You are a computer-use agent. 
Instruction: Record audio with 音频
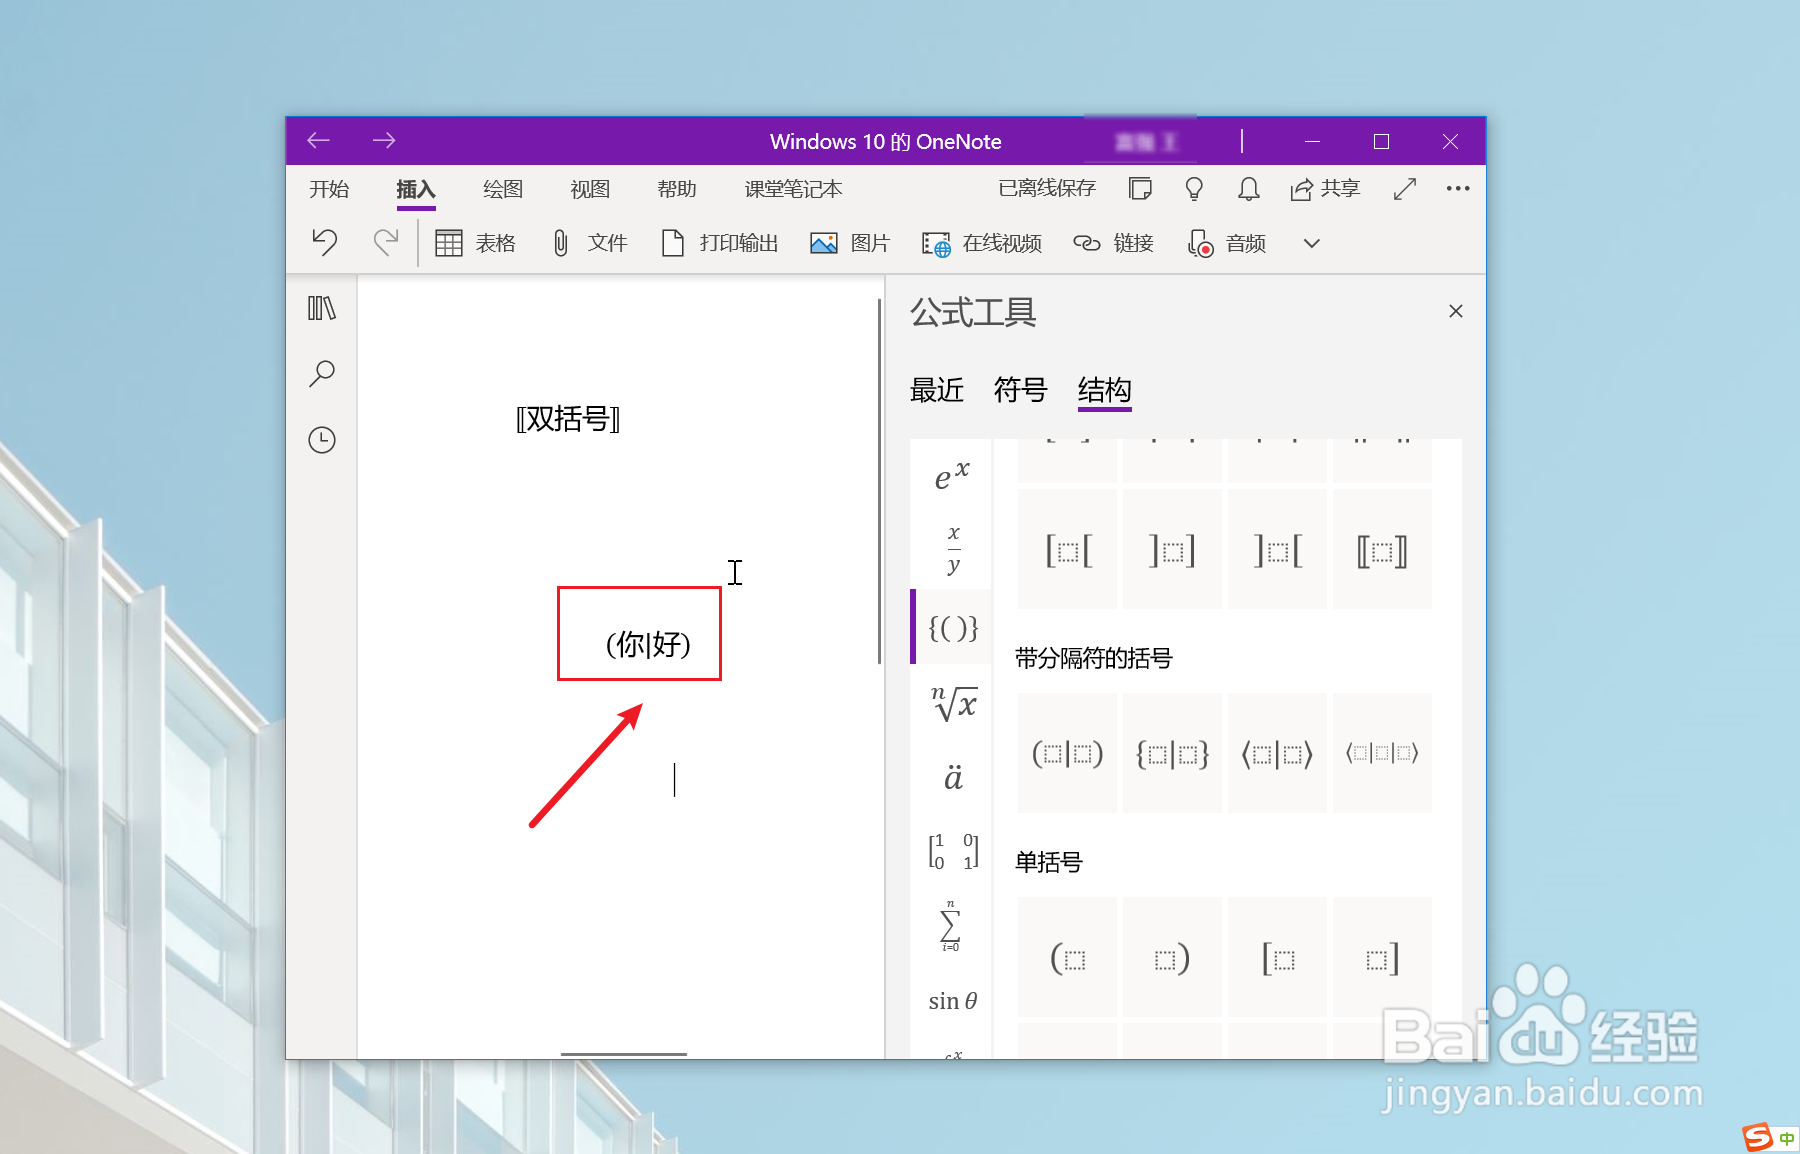coord(1226,243)
